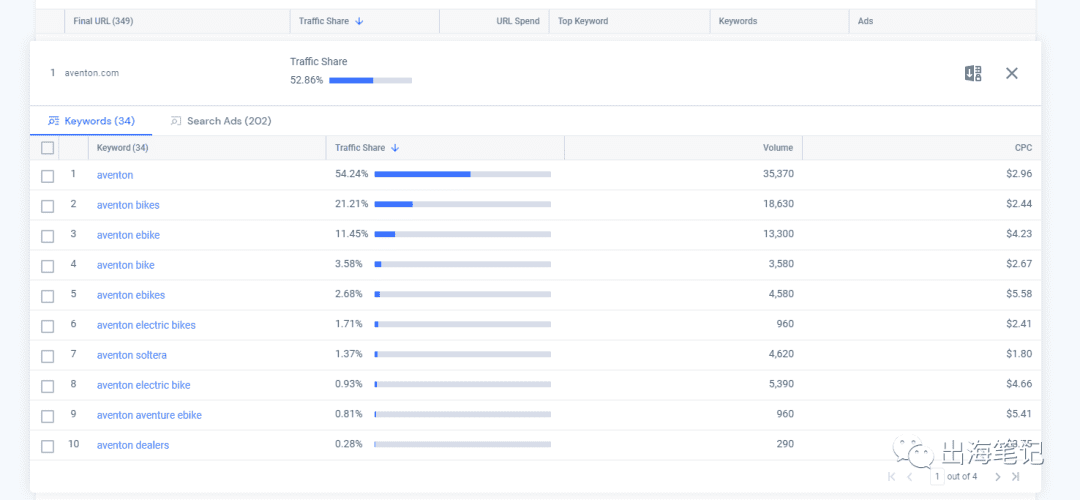Close the aventon.com detail panel
This screenshot has height=500, width=1080.
(x=1011, y=74)
